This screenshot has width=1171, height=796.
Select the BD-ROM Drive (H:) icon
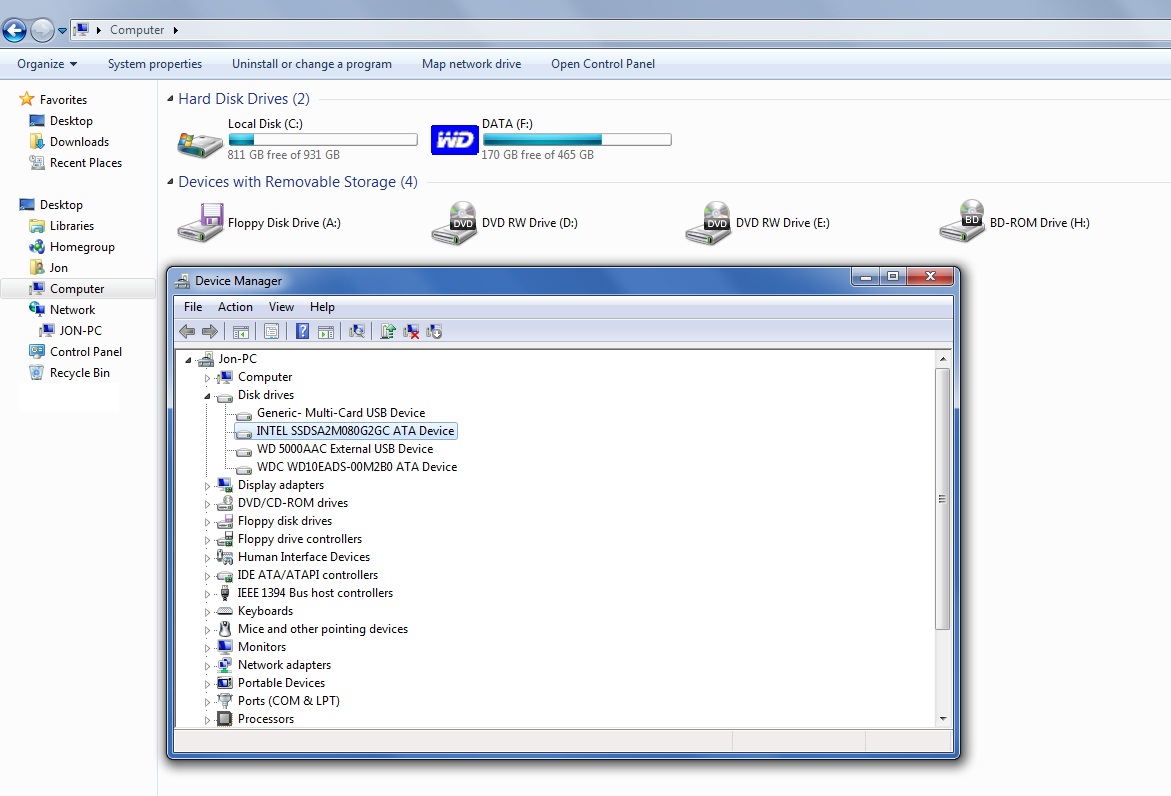coord(962,221)
